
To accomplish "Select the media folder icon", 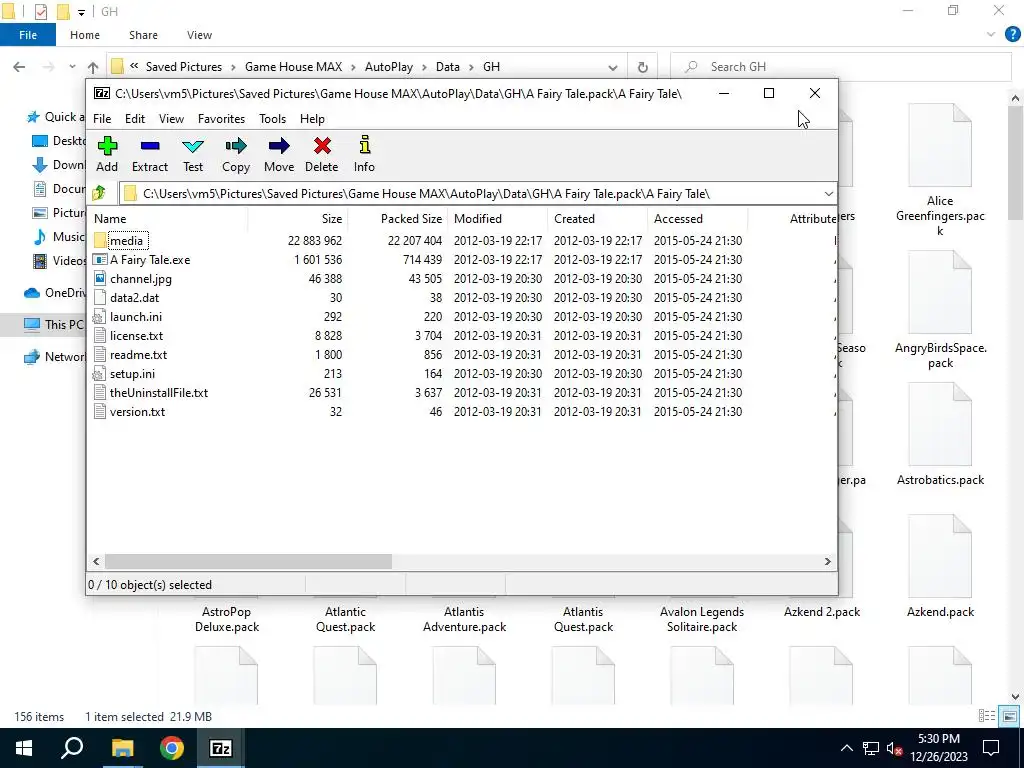I will (x=99, y=240).
